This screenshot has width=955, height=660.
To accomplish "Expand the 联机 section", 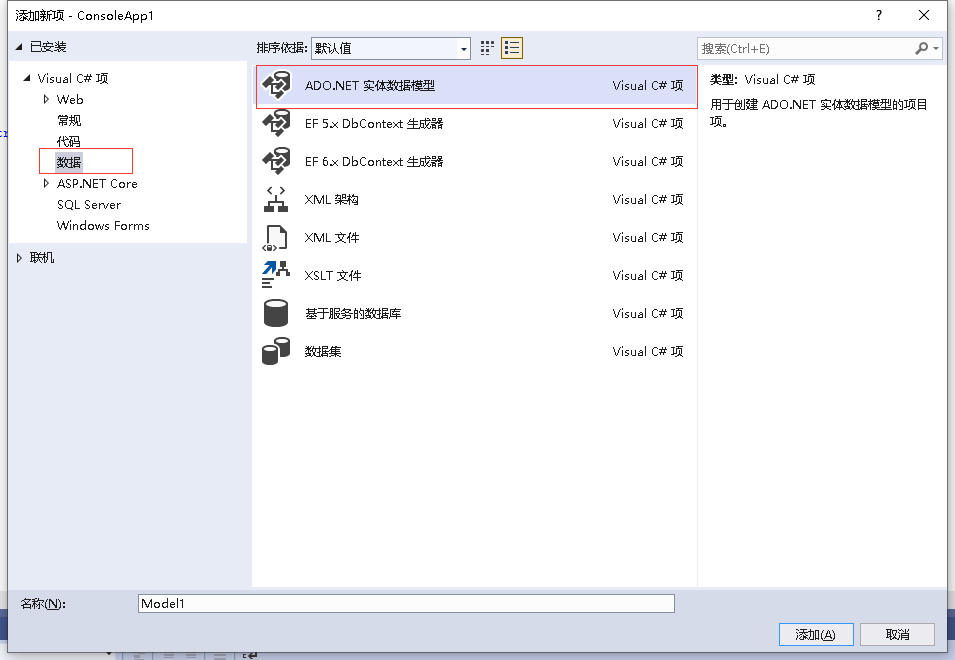I will tap(19, 258).
